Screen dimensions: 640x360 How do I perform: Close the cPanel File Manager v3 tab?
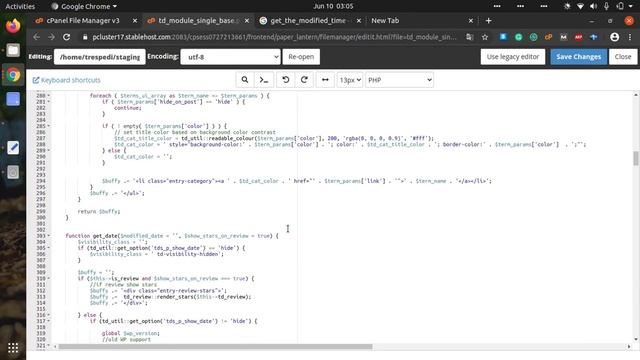pos(135,20)
